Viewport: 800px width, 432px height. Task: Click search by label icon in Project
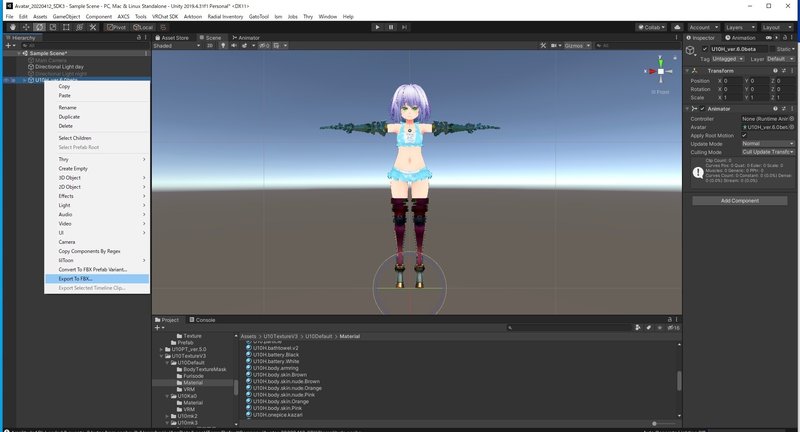point(649,327)
